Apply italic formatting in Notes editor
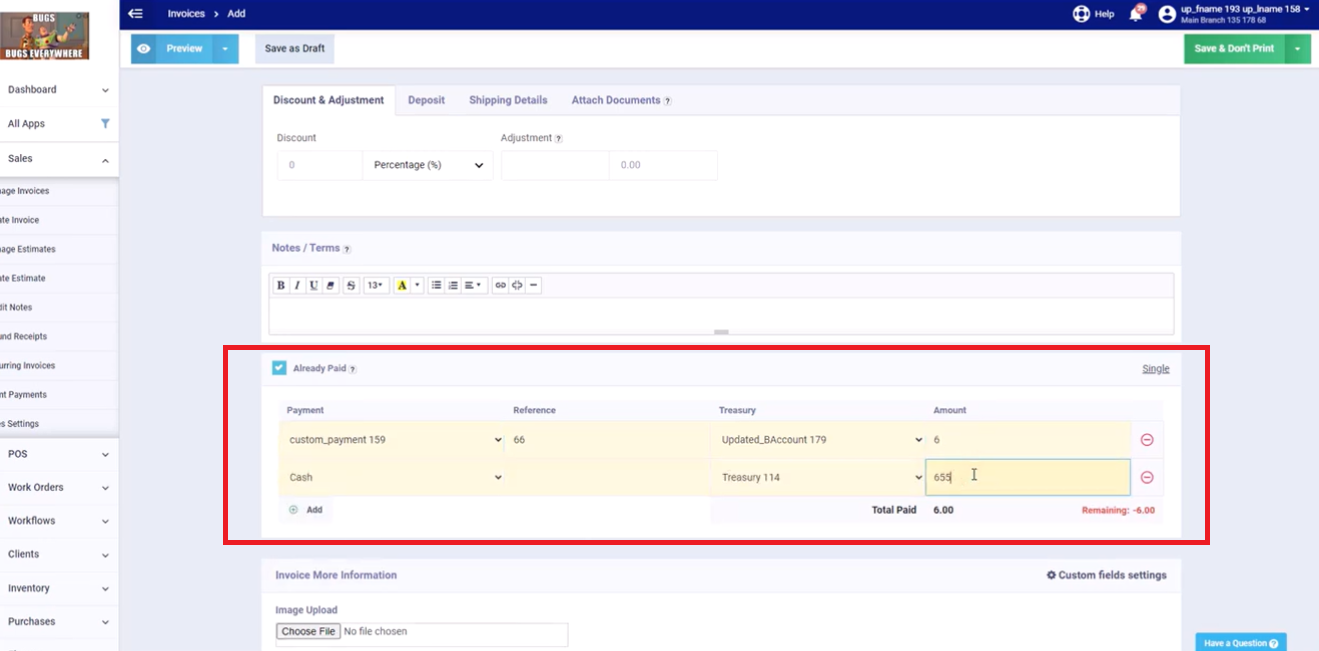Screen dimensions: 1319x651 tap(297, 285)
